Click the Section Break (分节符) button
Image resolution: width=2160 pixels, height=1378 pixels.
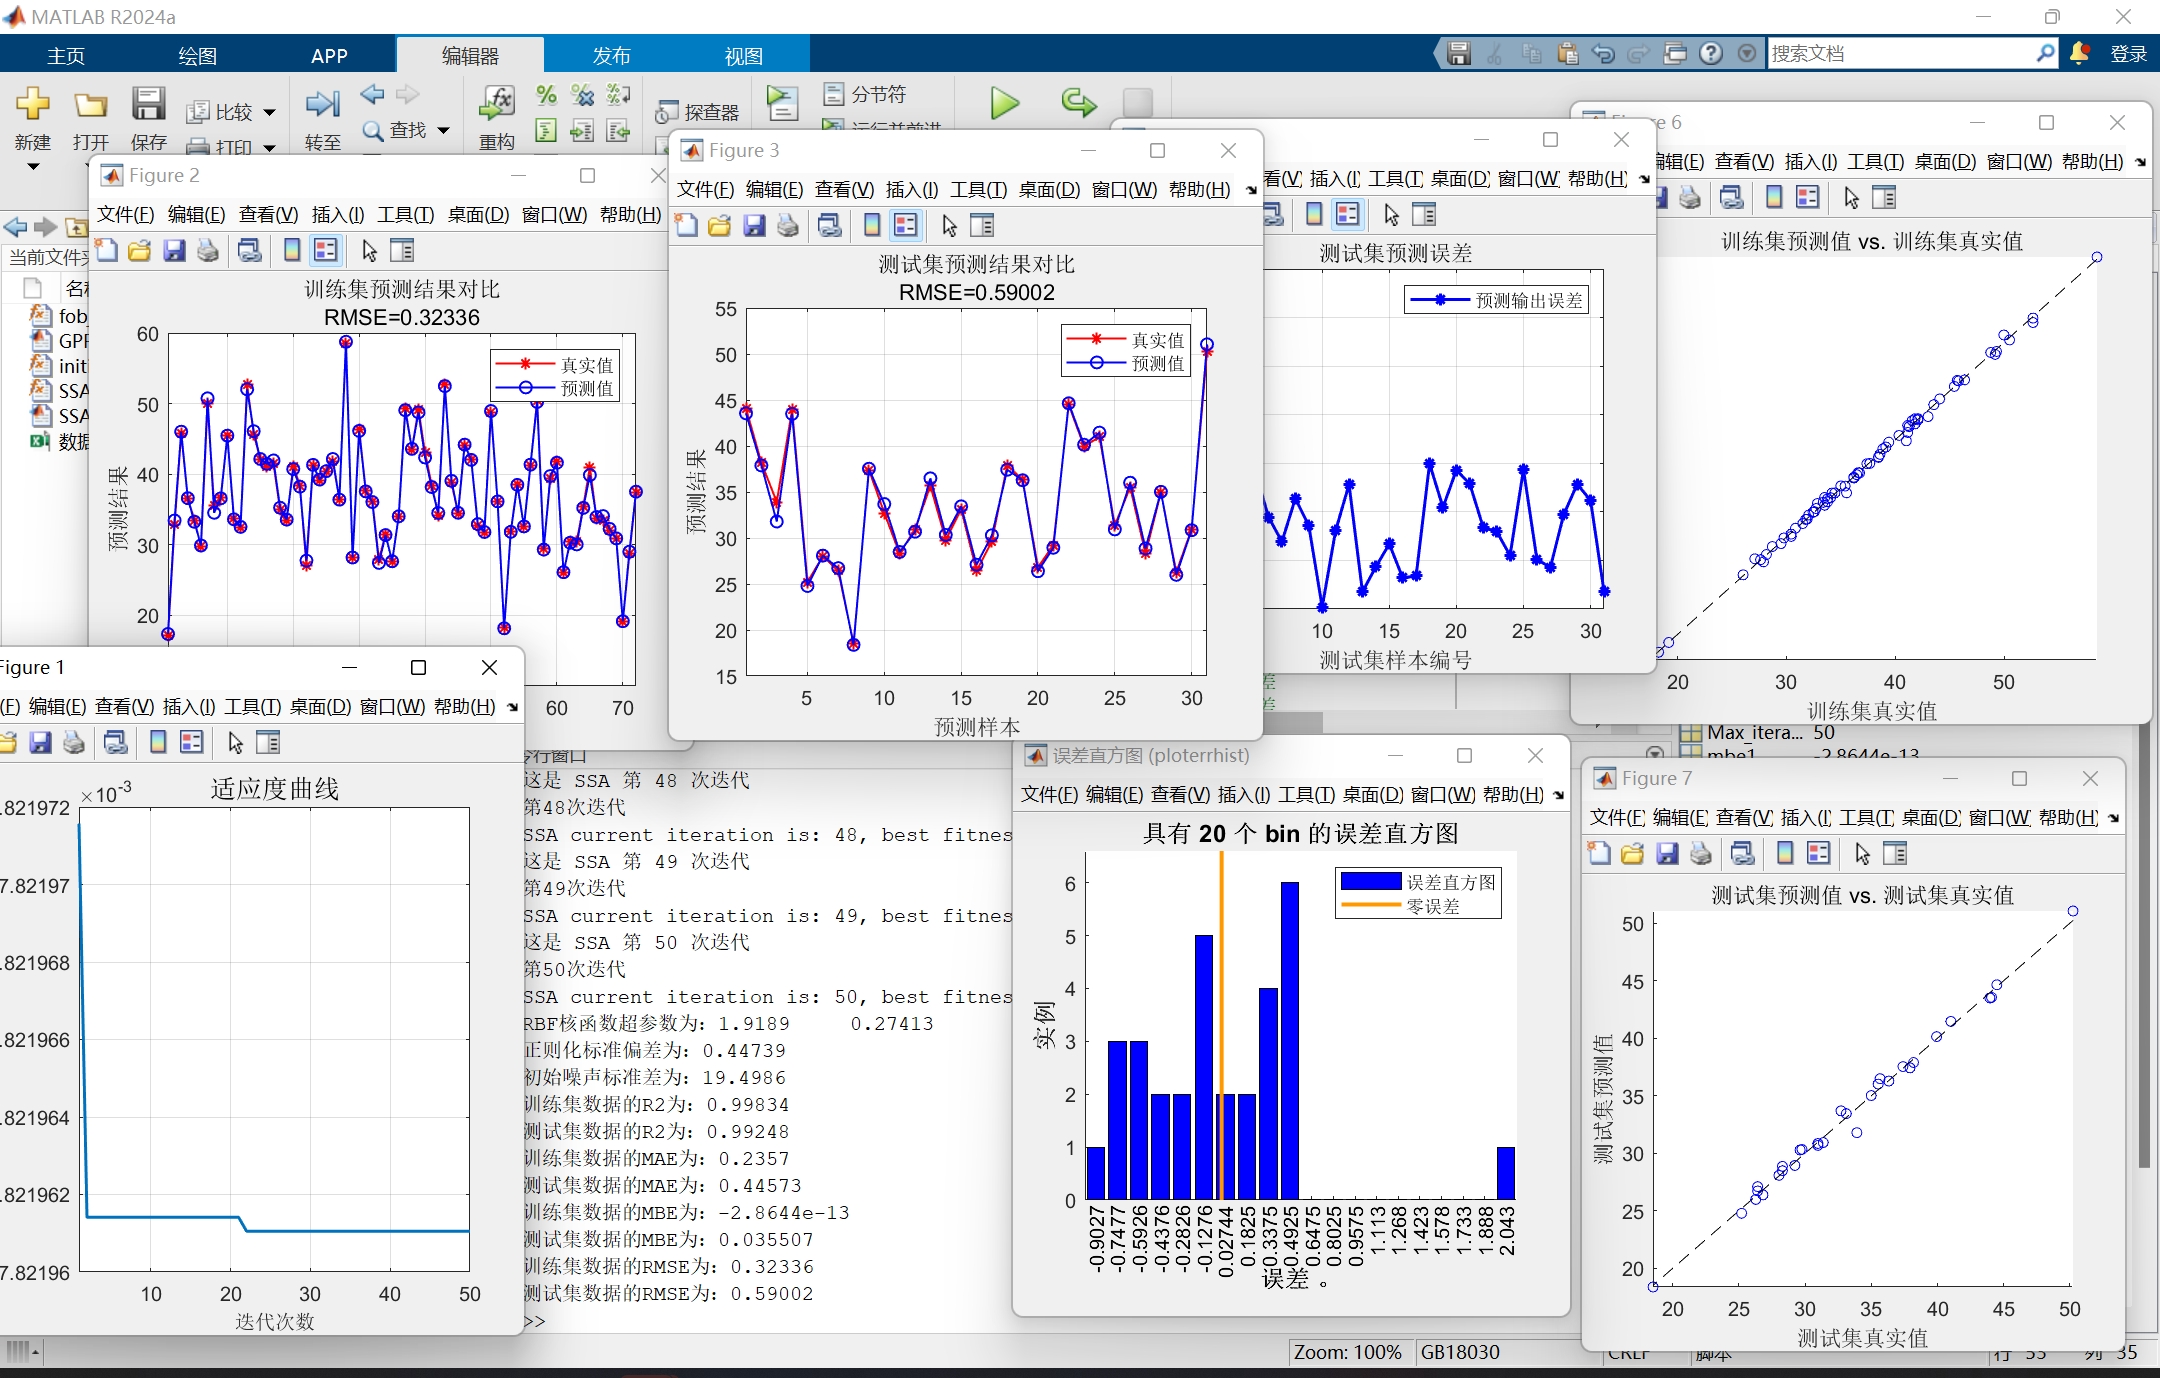click(866, 95)
